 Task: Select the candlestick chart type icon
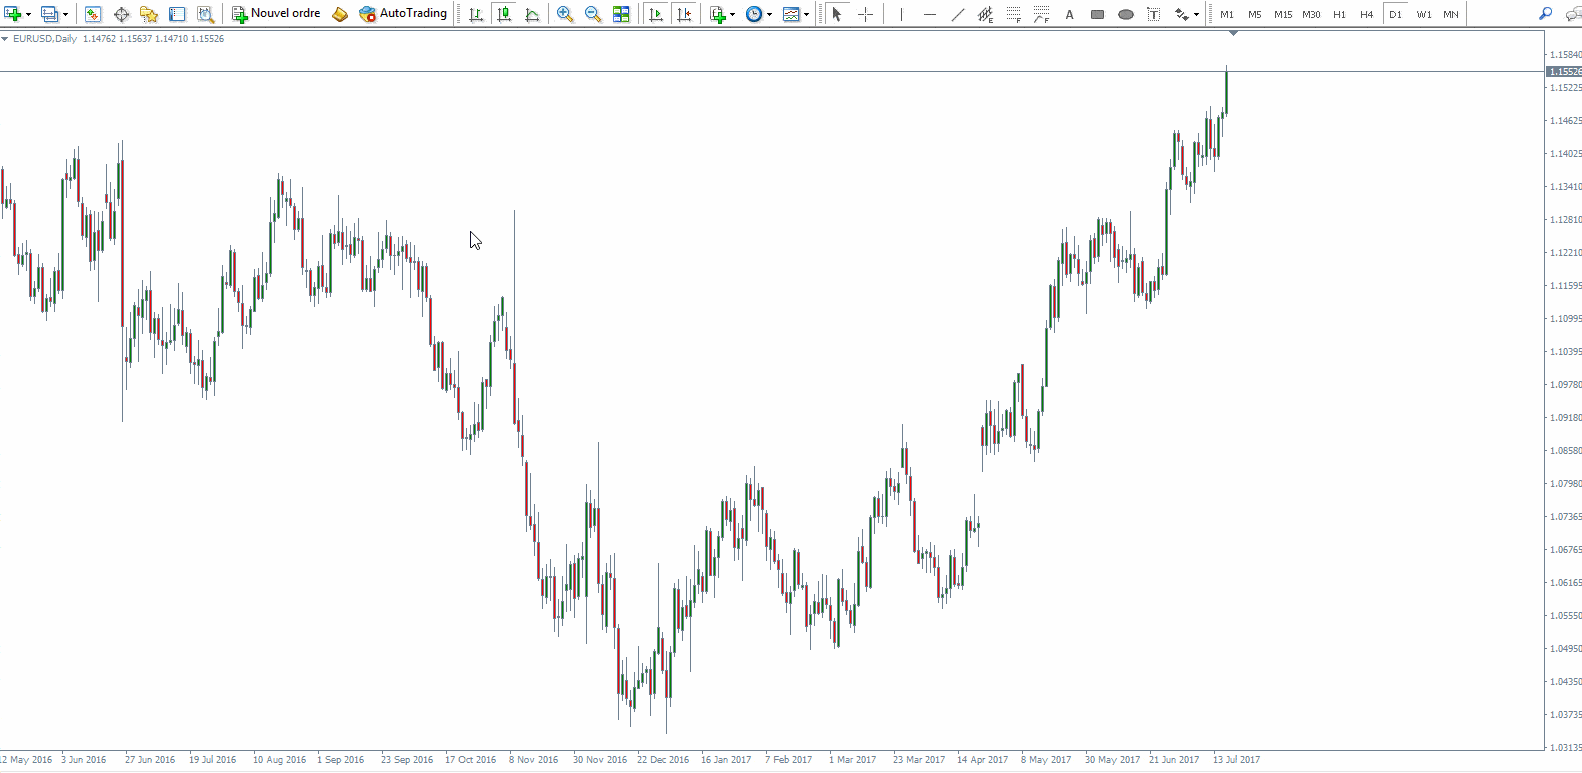pos(504,14)
